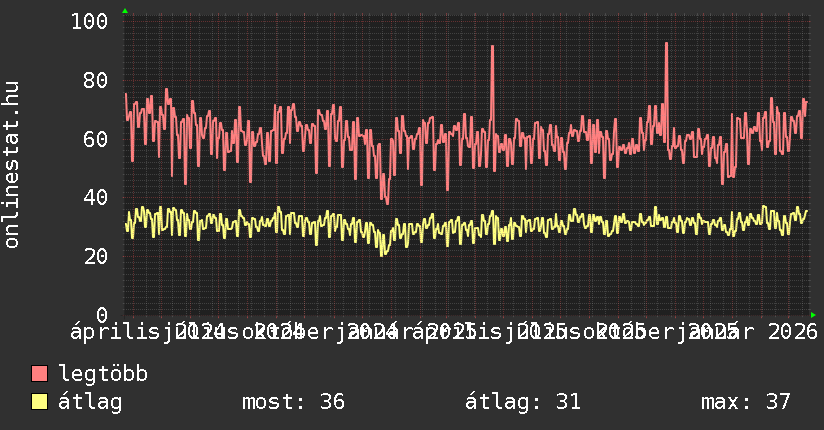Viewport: 824px width, 430px height.
Task: Click the green arrow ending the x-axis
Action: click(812, 315)
